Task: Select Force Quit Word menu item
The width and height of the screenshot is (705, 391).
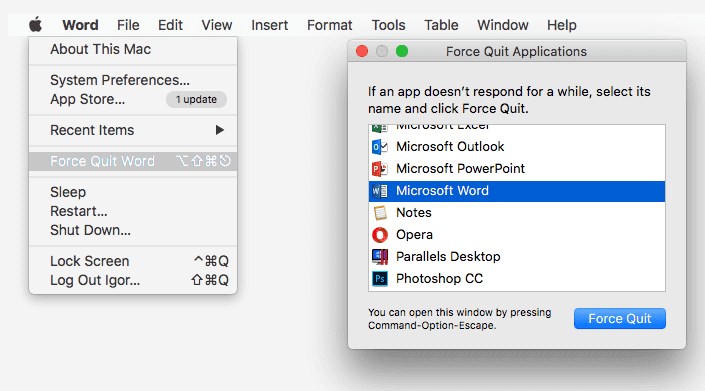Action: coord(133,161)
